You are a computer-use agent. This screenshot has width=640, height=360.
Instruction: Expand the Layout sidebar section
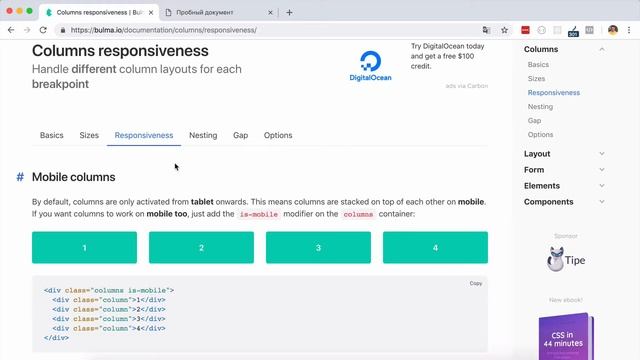click(x=602, y=153)
